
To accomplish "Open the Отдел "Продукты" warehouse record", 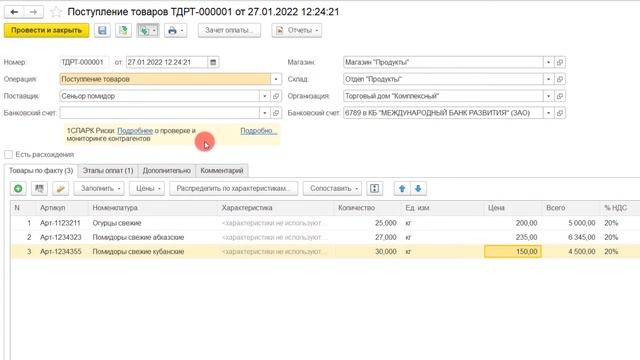I will [560, 79].
